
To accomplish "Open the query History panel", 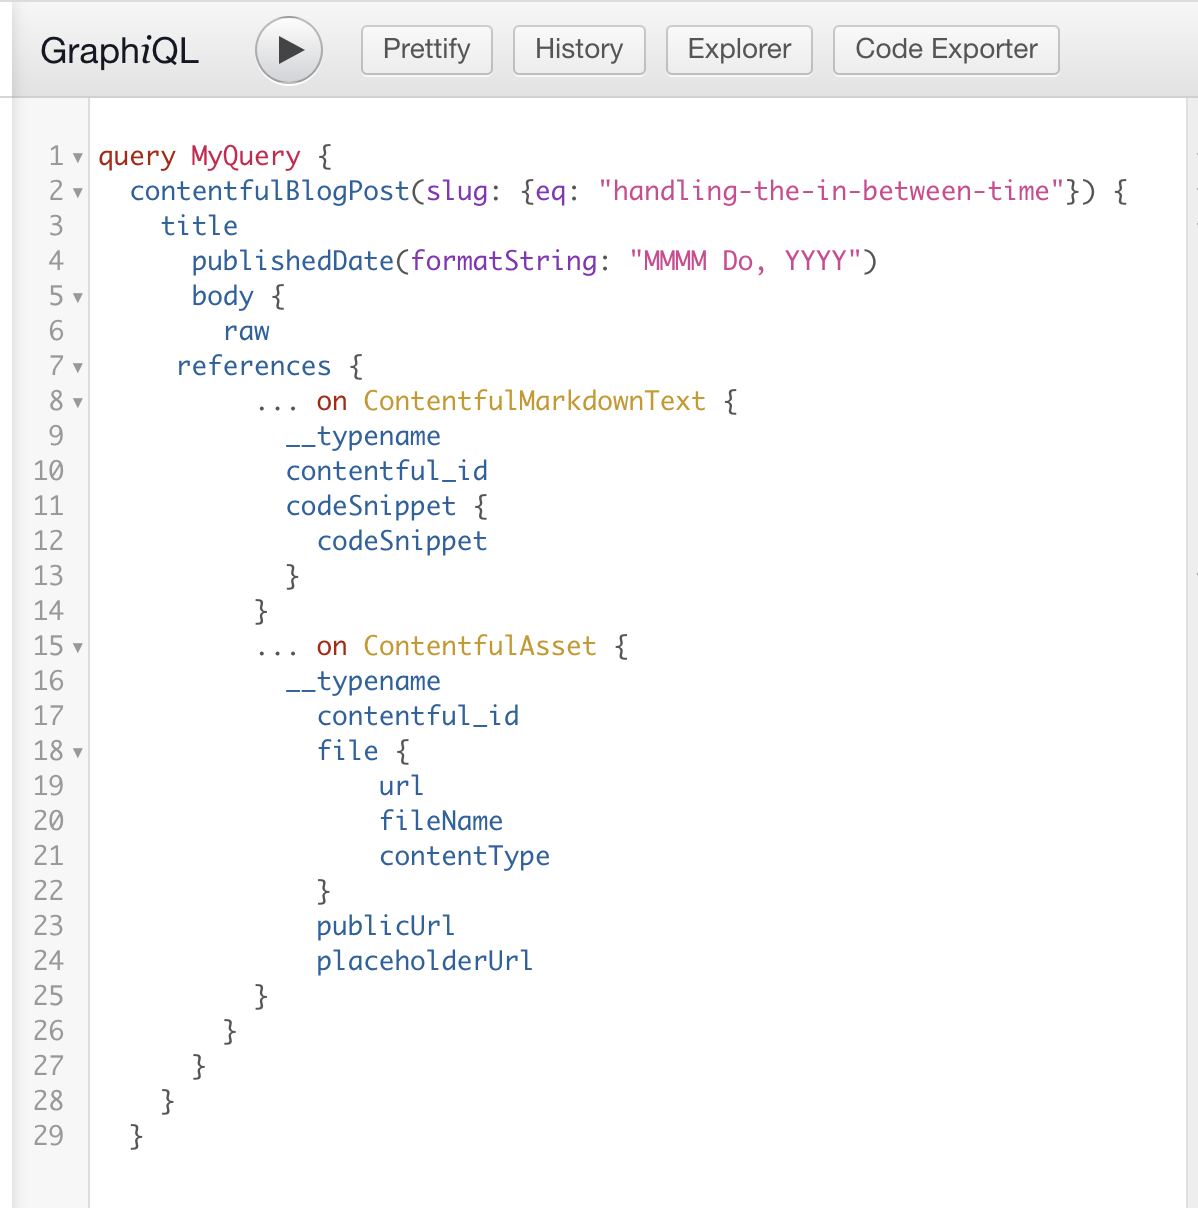I will pos(578,49).
